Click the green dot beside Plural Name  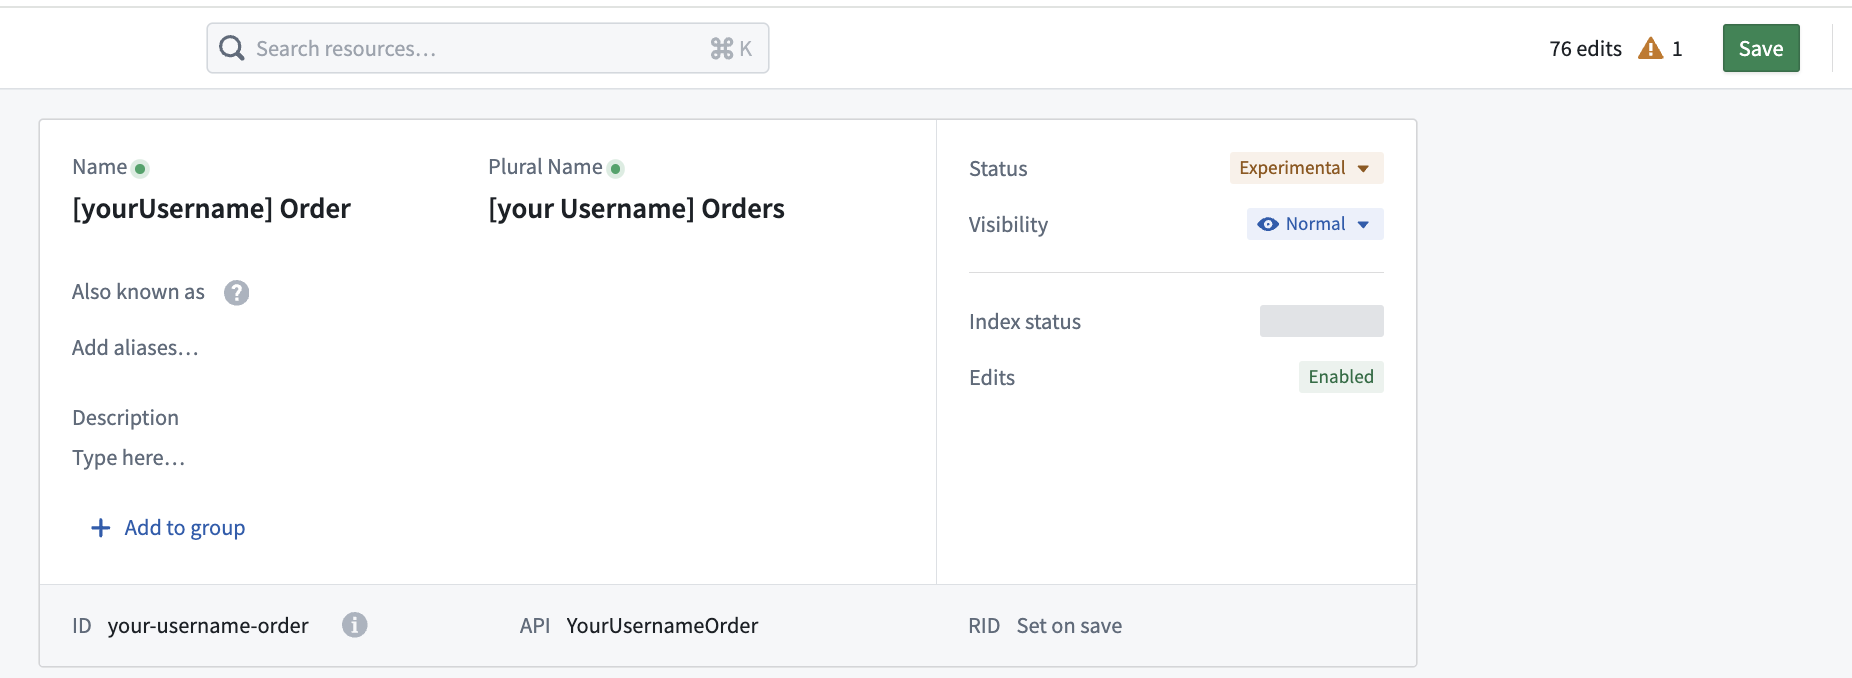(x=616, y=169)
